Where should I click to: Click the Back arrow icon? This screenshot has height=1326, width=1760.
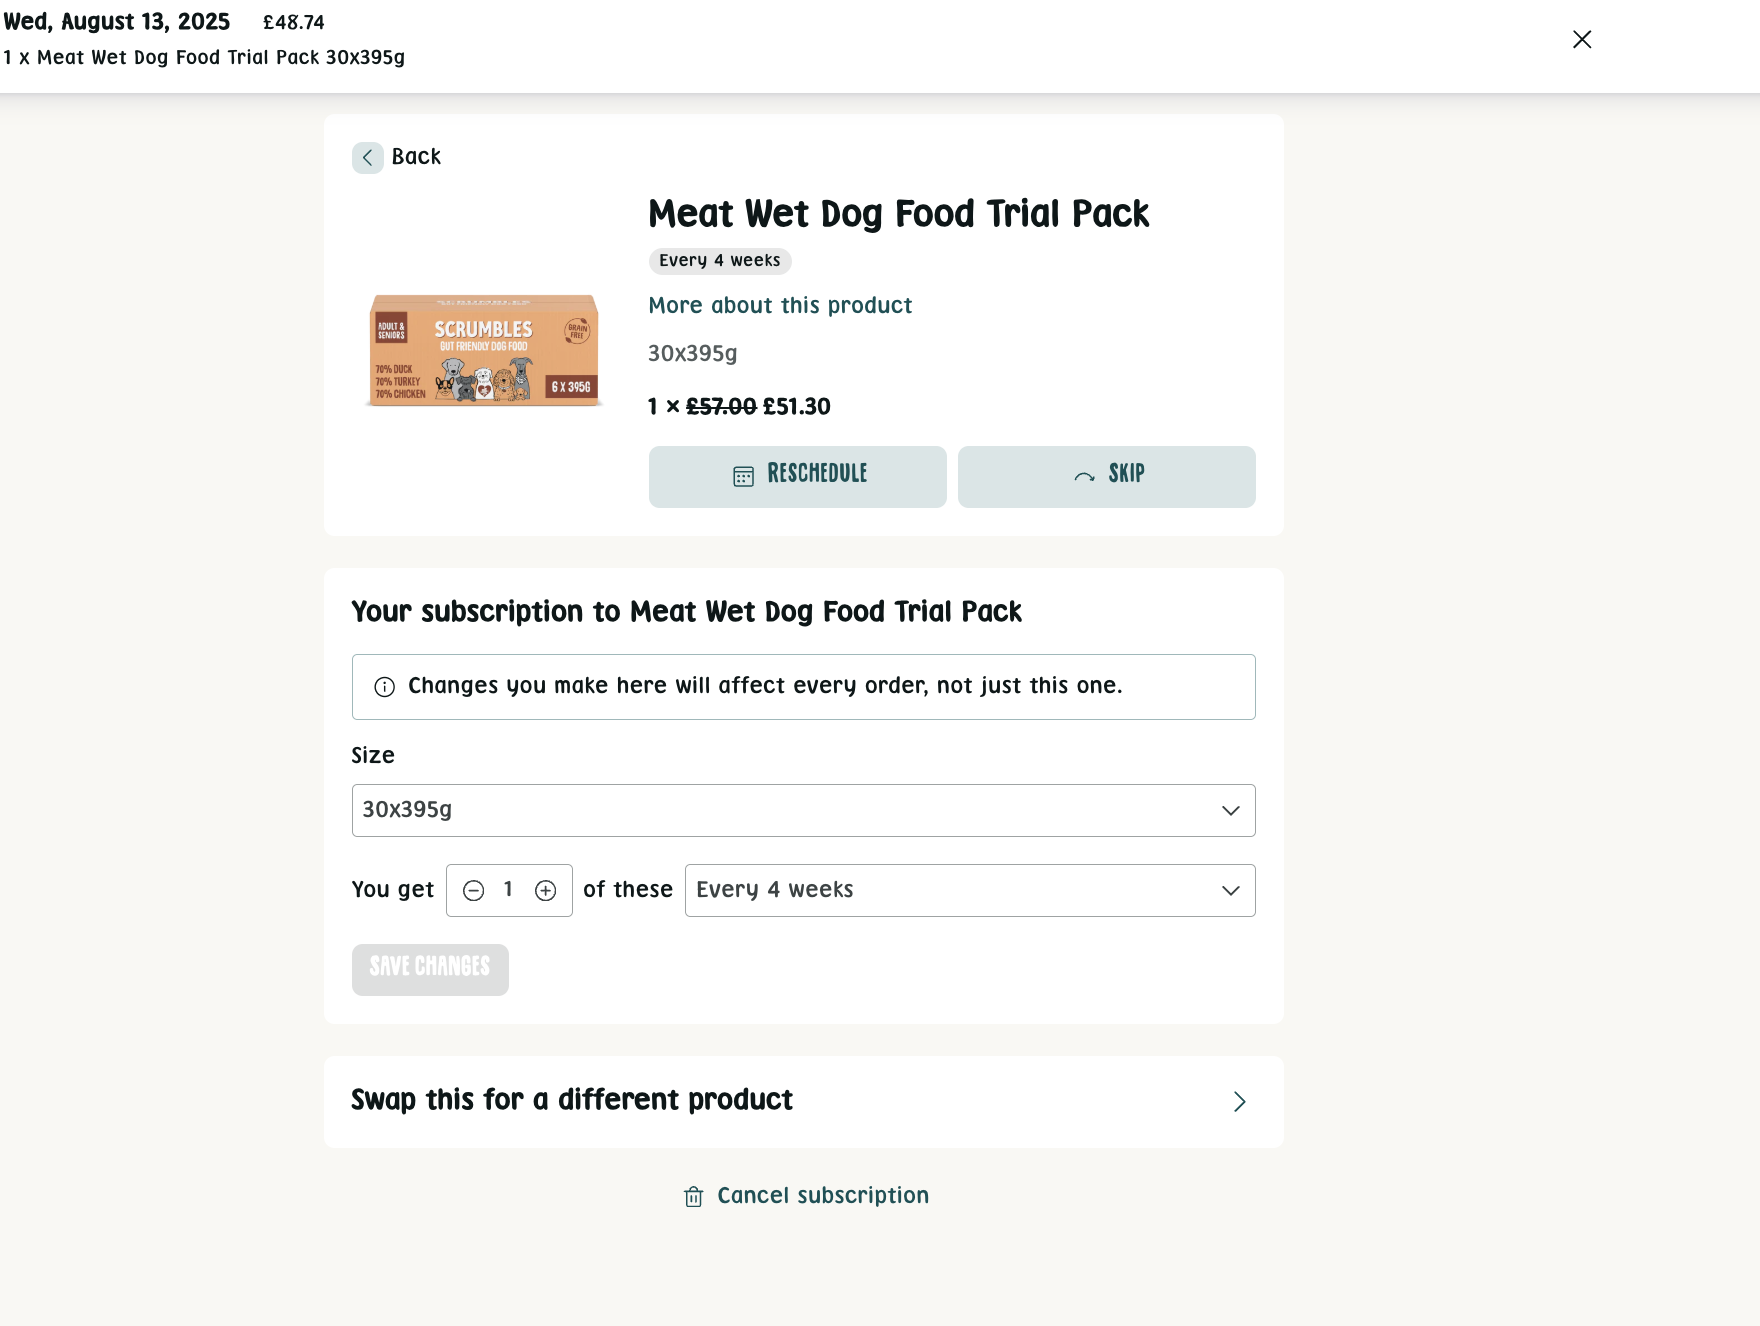367,158
